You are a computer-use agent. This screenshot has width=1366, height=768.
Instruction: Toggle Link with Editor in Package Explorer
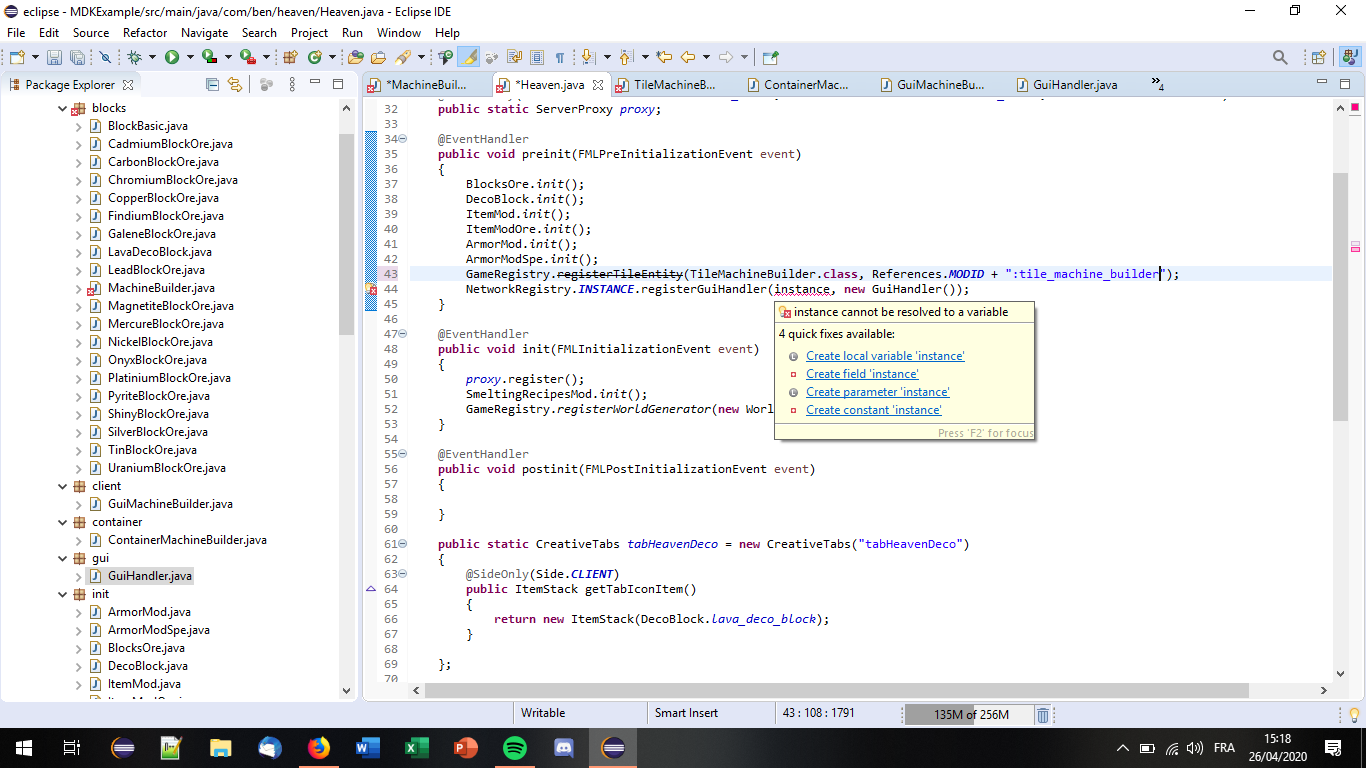pyautogui.click(x=235, y=85)
